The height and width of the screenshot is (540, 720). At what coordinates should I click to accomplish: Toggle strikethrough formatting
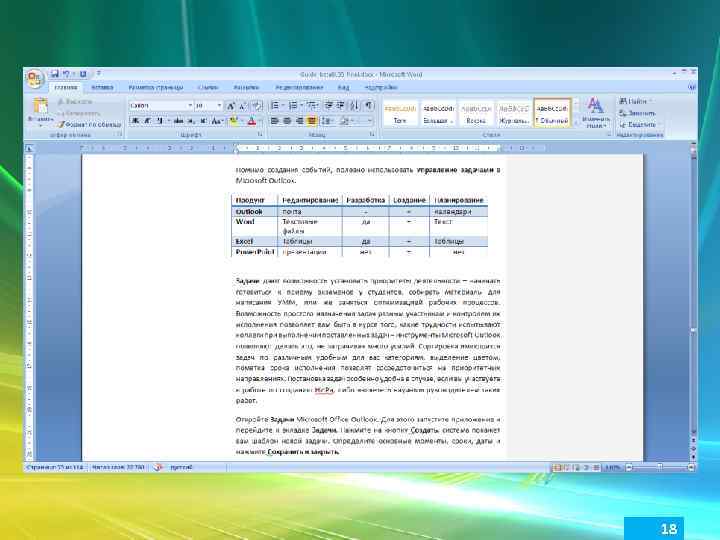pos(179,121)
